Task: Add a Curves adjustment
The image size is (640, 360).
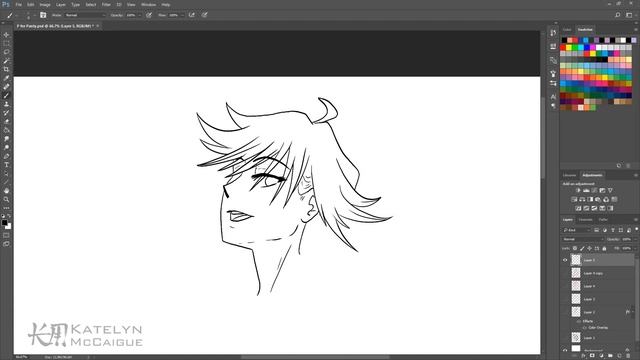Action: 594,191
